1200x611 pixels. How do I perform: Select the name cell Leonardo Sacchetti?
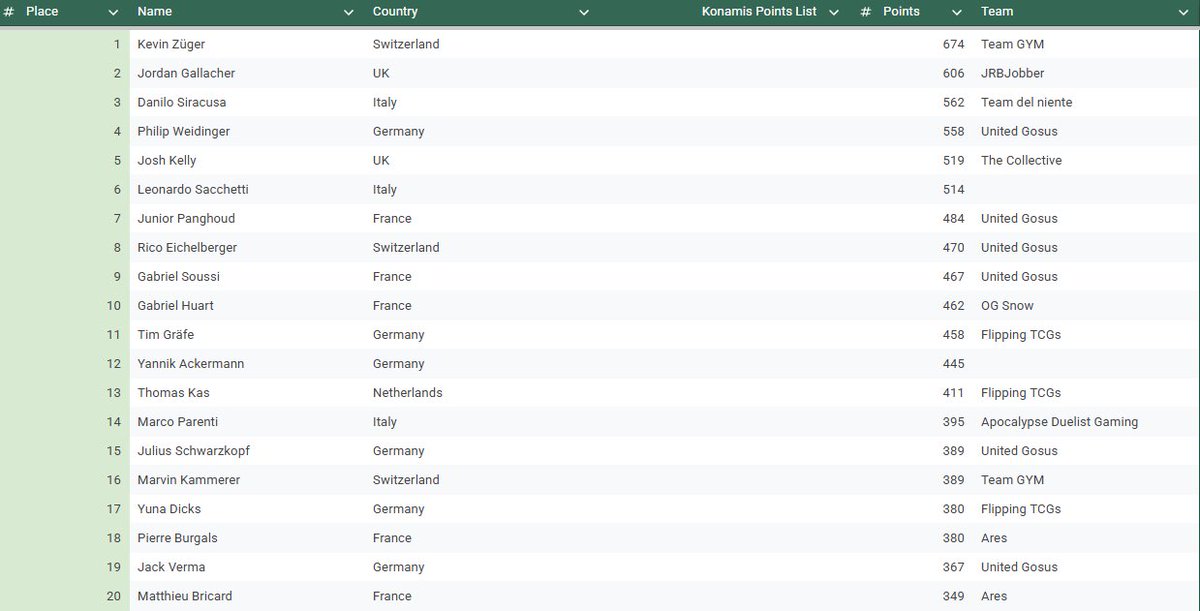pos(193,189)
